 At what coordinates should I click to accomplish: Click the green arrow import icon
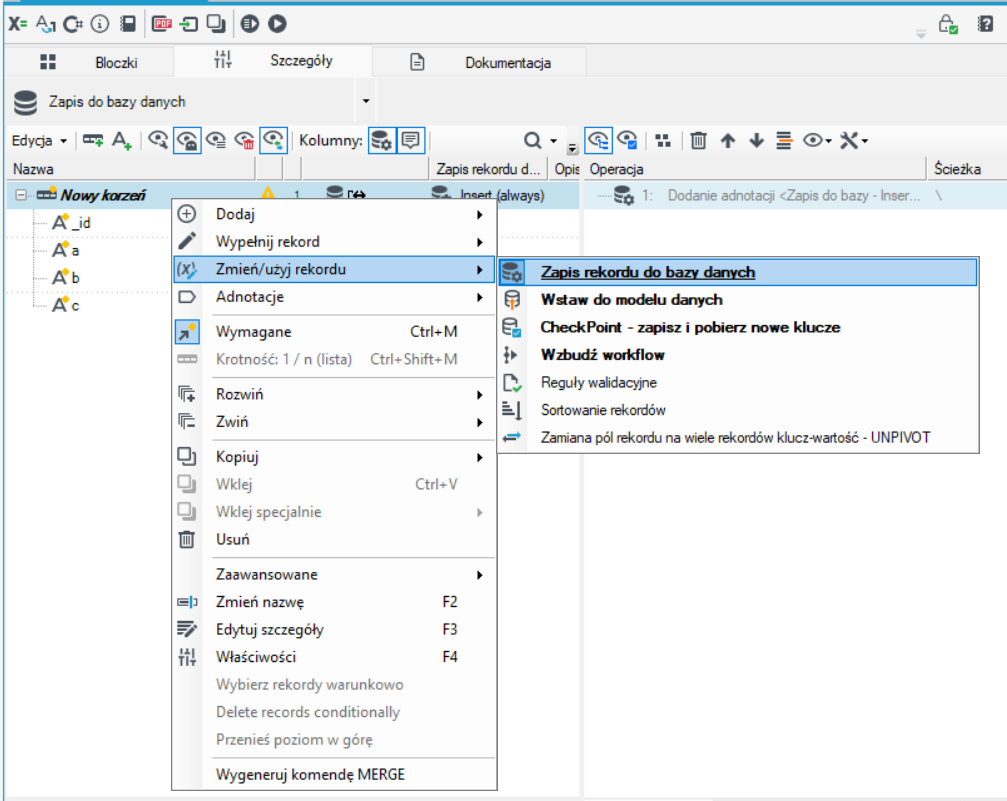(x=189, y=24)
